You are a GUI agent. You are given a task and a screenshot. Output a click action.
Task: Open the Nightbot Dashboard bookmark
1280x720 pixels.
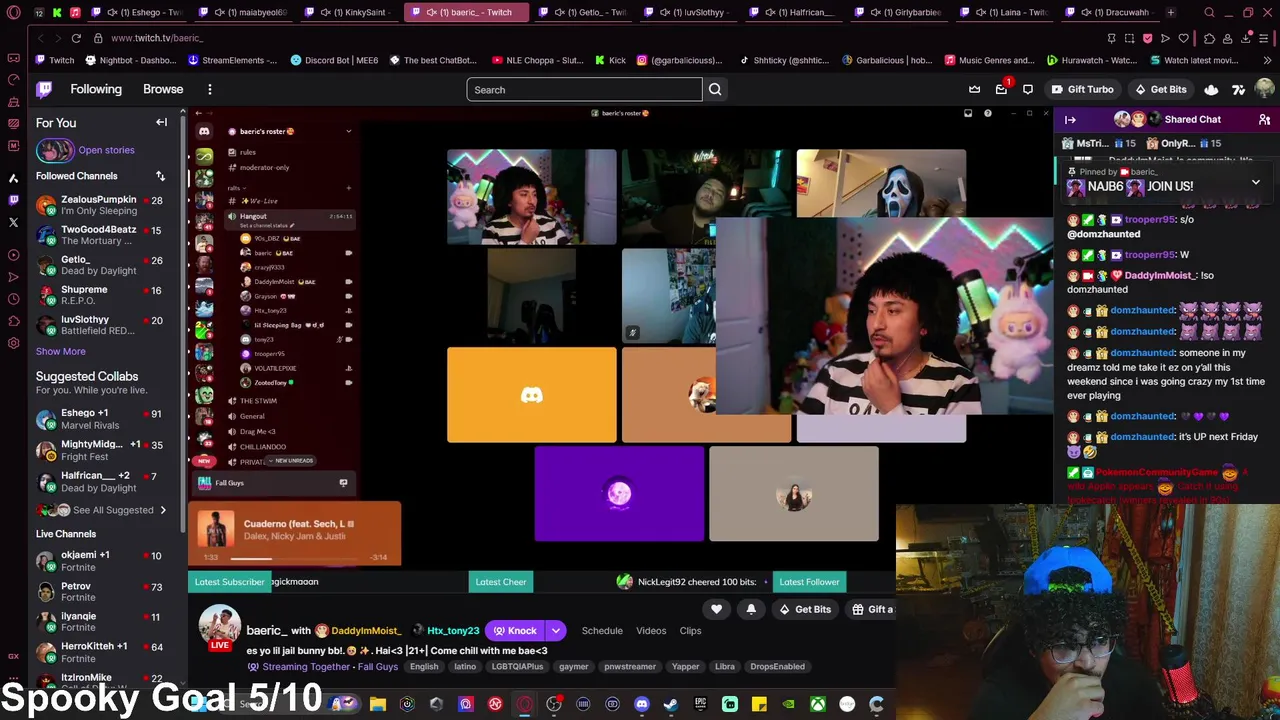click(x=132, y=60)
